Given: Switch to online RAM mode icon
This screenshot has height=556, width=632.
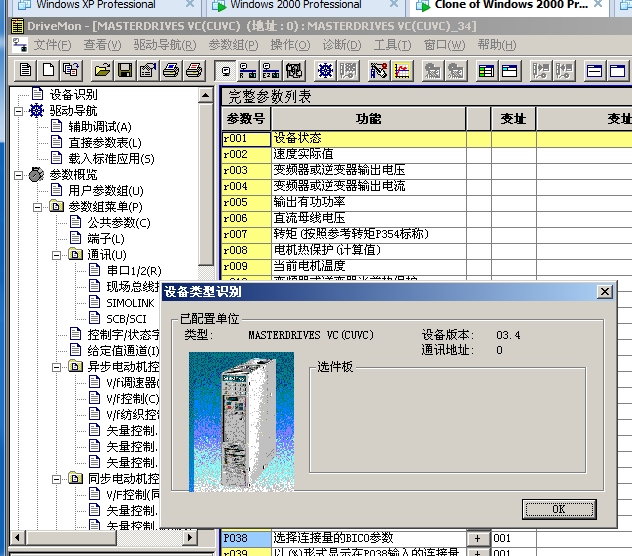Looking at the screenshot, I should coord(248,71).
